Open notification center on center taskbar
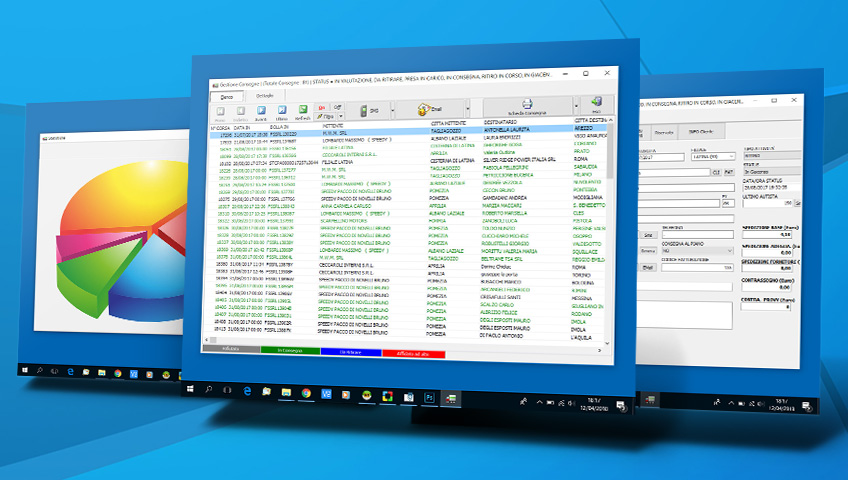This screenshot has height=480, width=848. pos(621,405)
